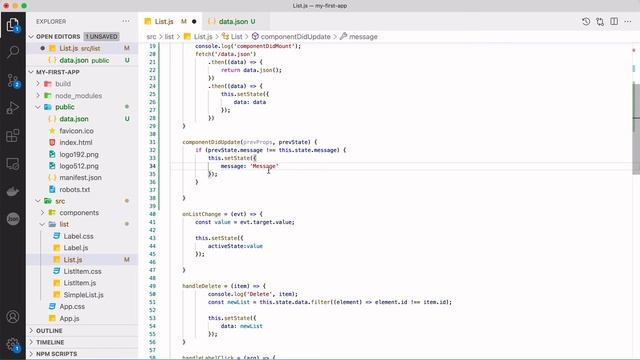Open manifest.json file

pos(80,178)
